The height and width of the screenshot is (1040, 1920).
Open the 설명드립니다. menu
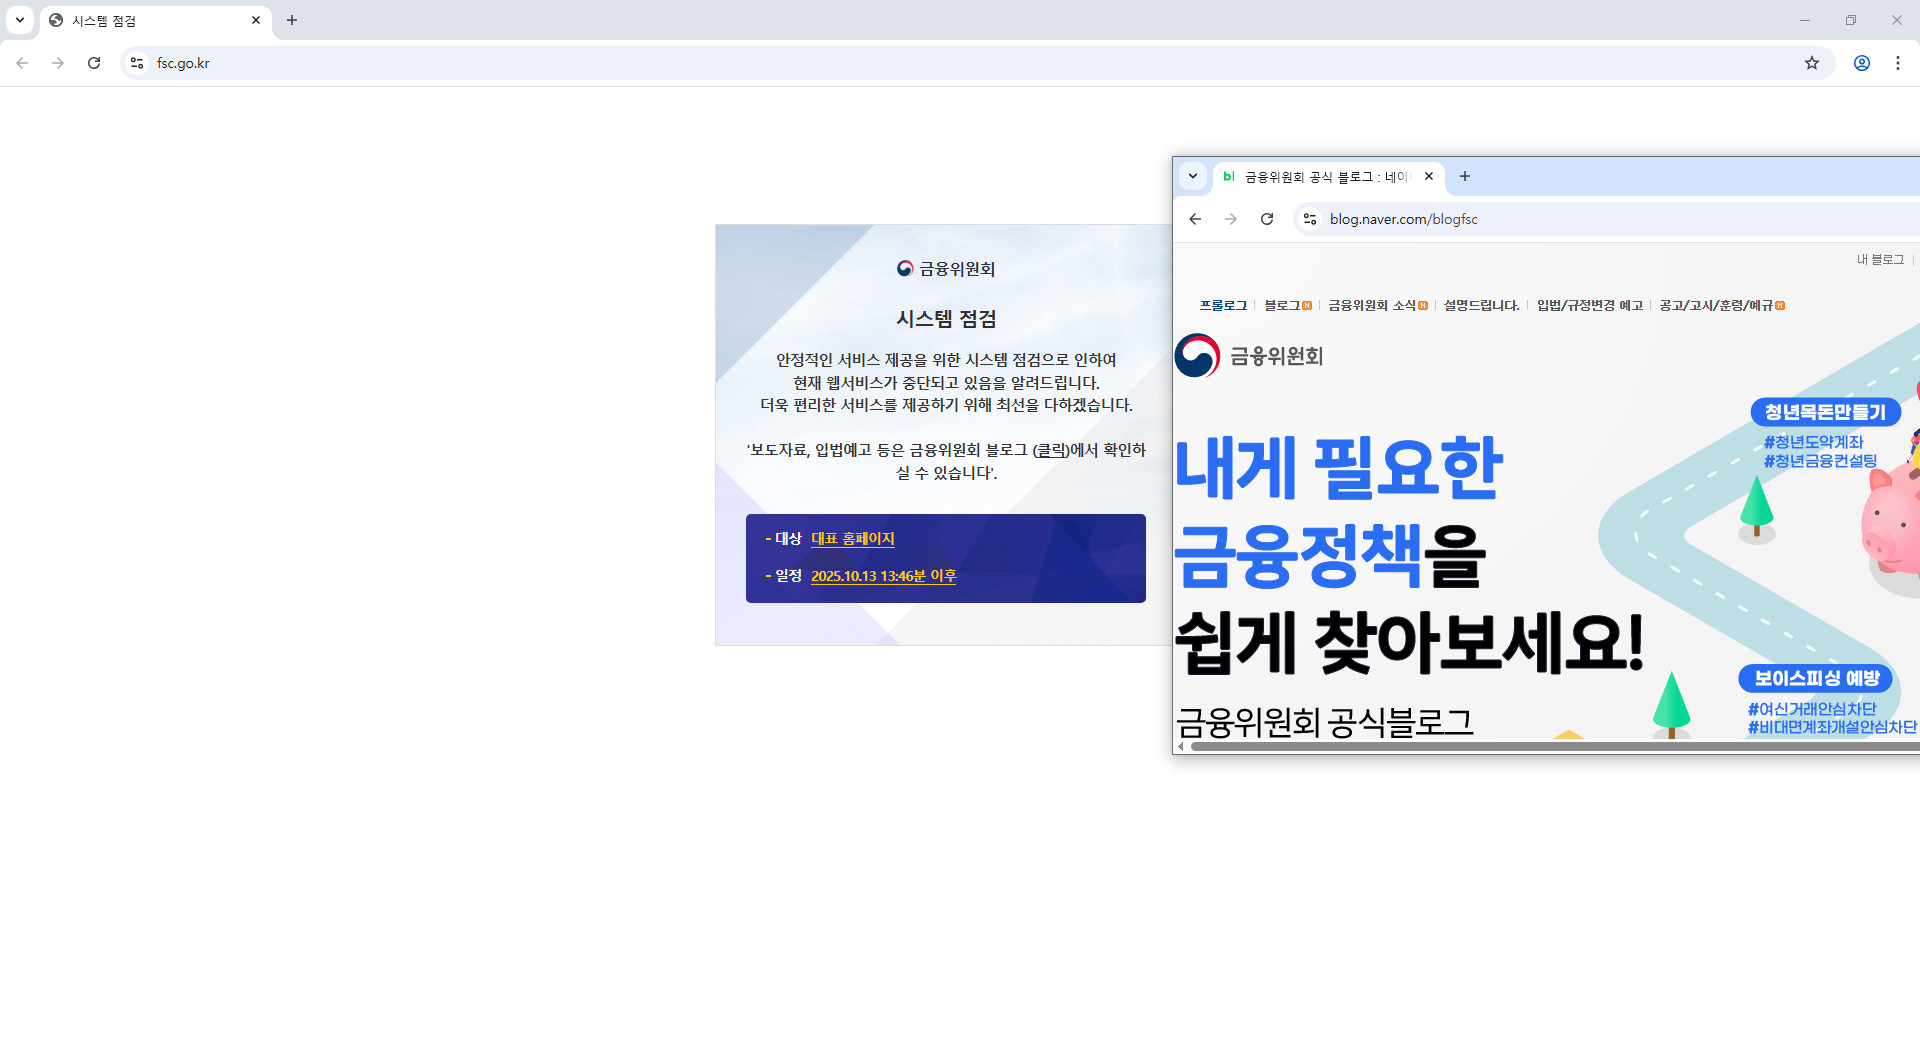tap(1482, 305)
